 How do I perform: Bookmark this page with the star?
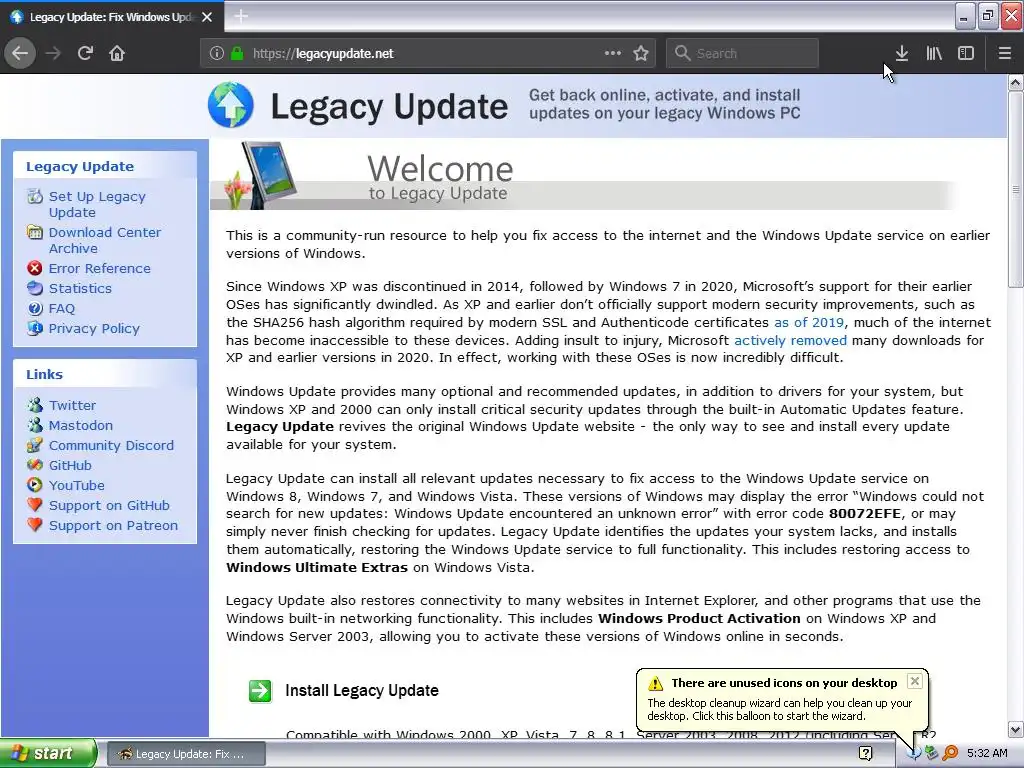(x=641, y=54)
